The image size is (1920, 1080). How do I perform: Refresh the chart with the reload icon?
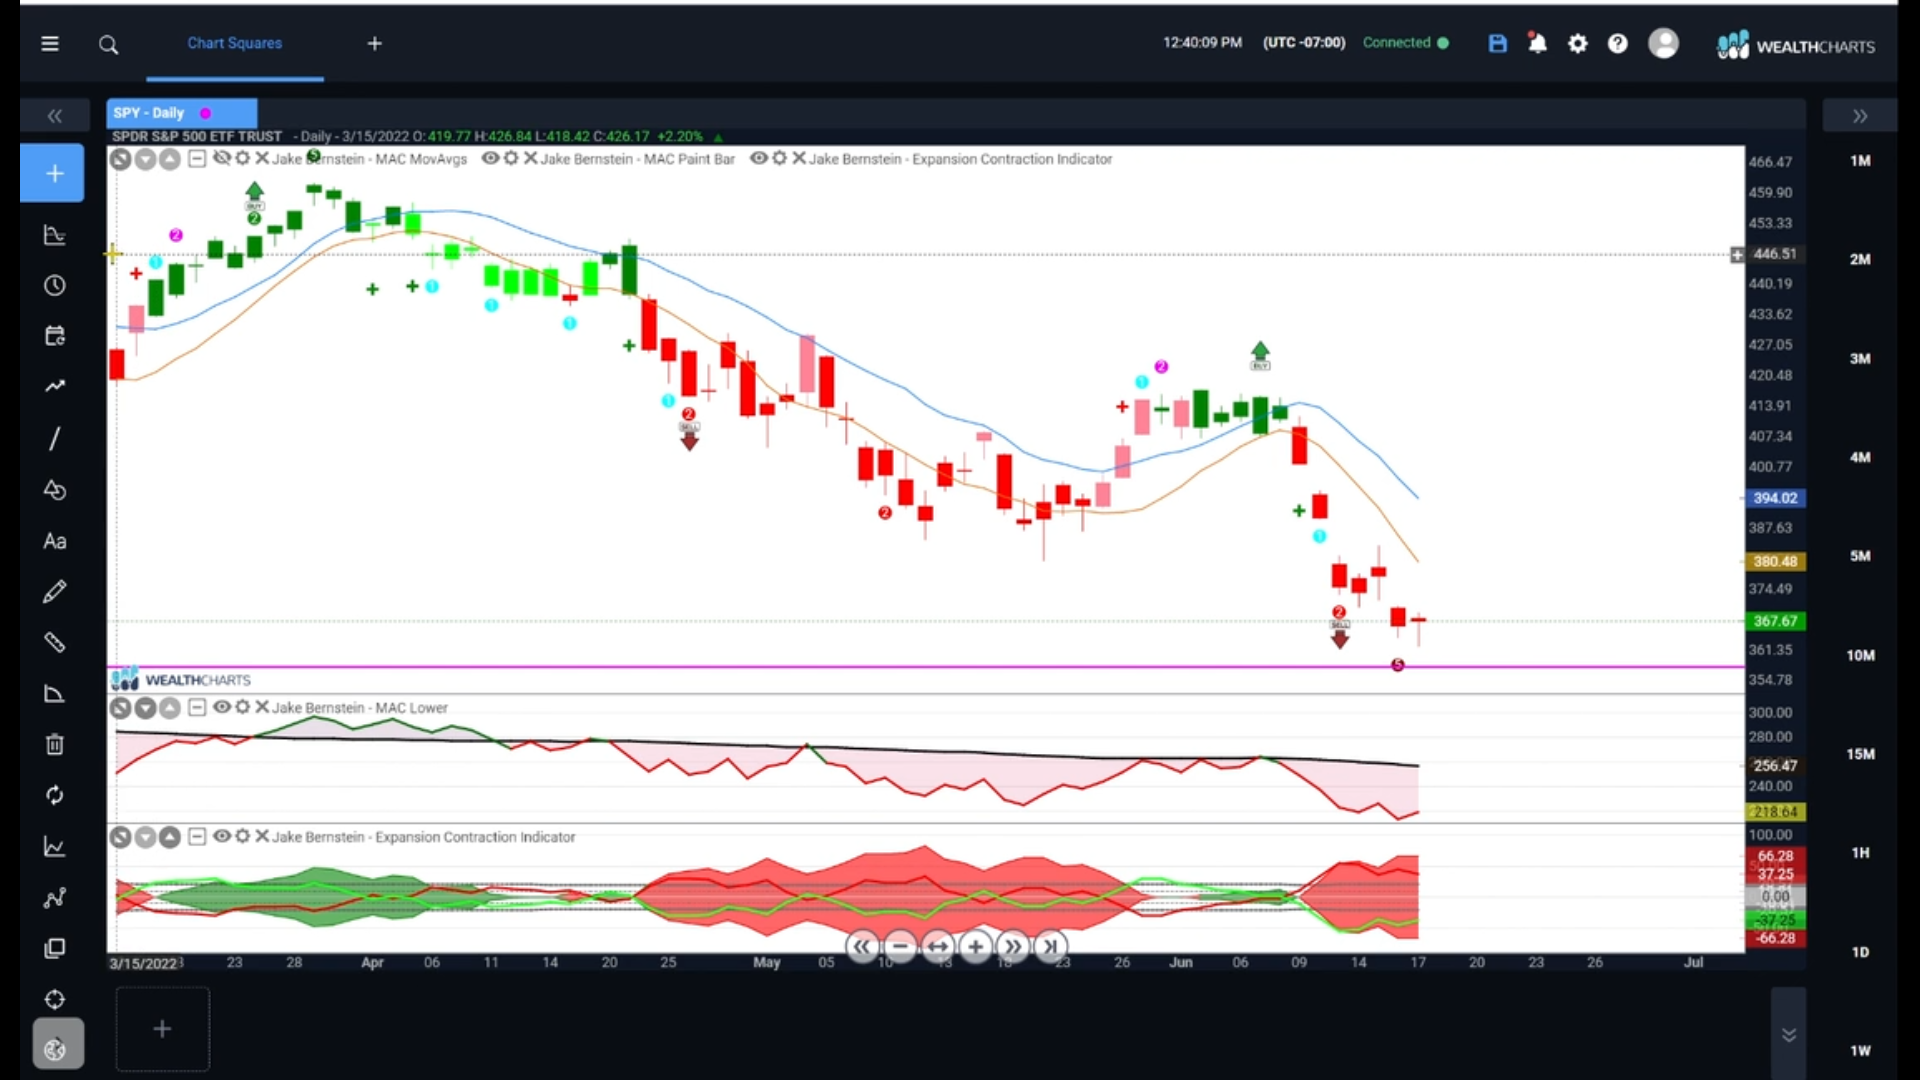55,795
